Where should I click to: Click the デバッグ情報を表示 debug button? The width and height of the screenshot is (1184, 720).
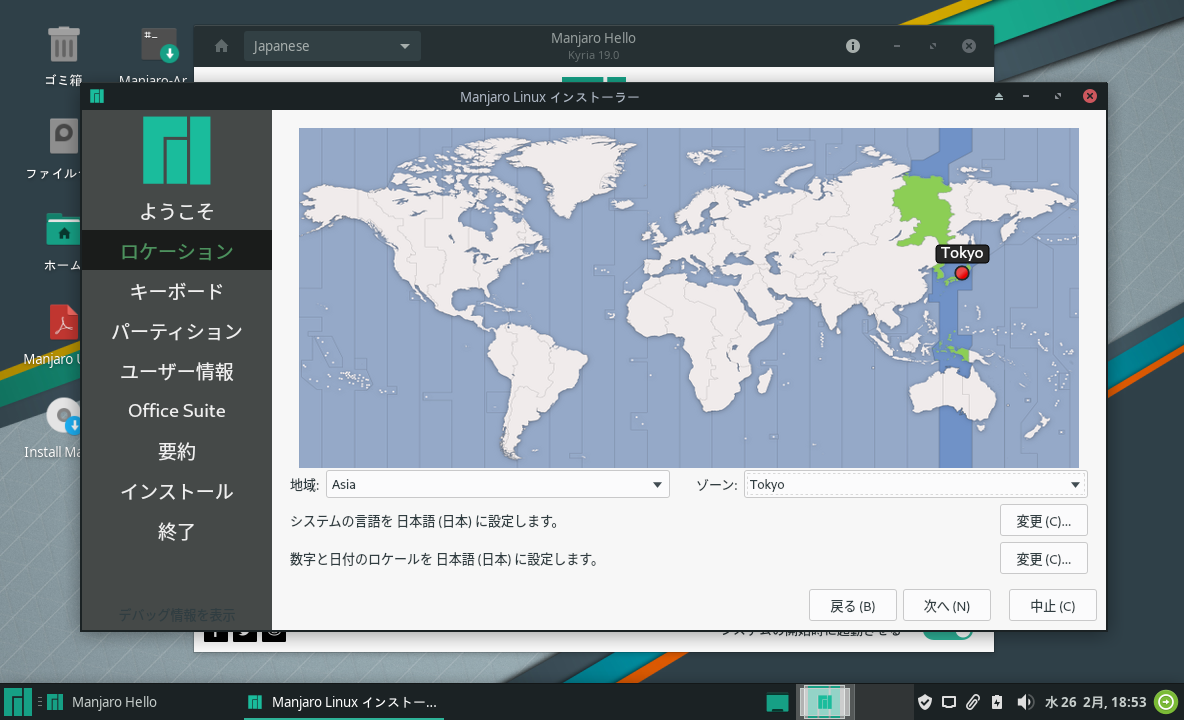pyautogui.click(x=177, y=614)
